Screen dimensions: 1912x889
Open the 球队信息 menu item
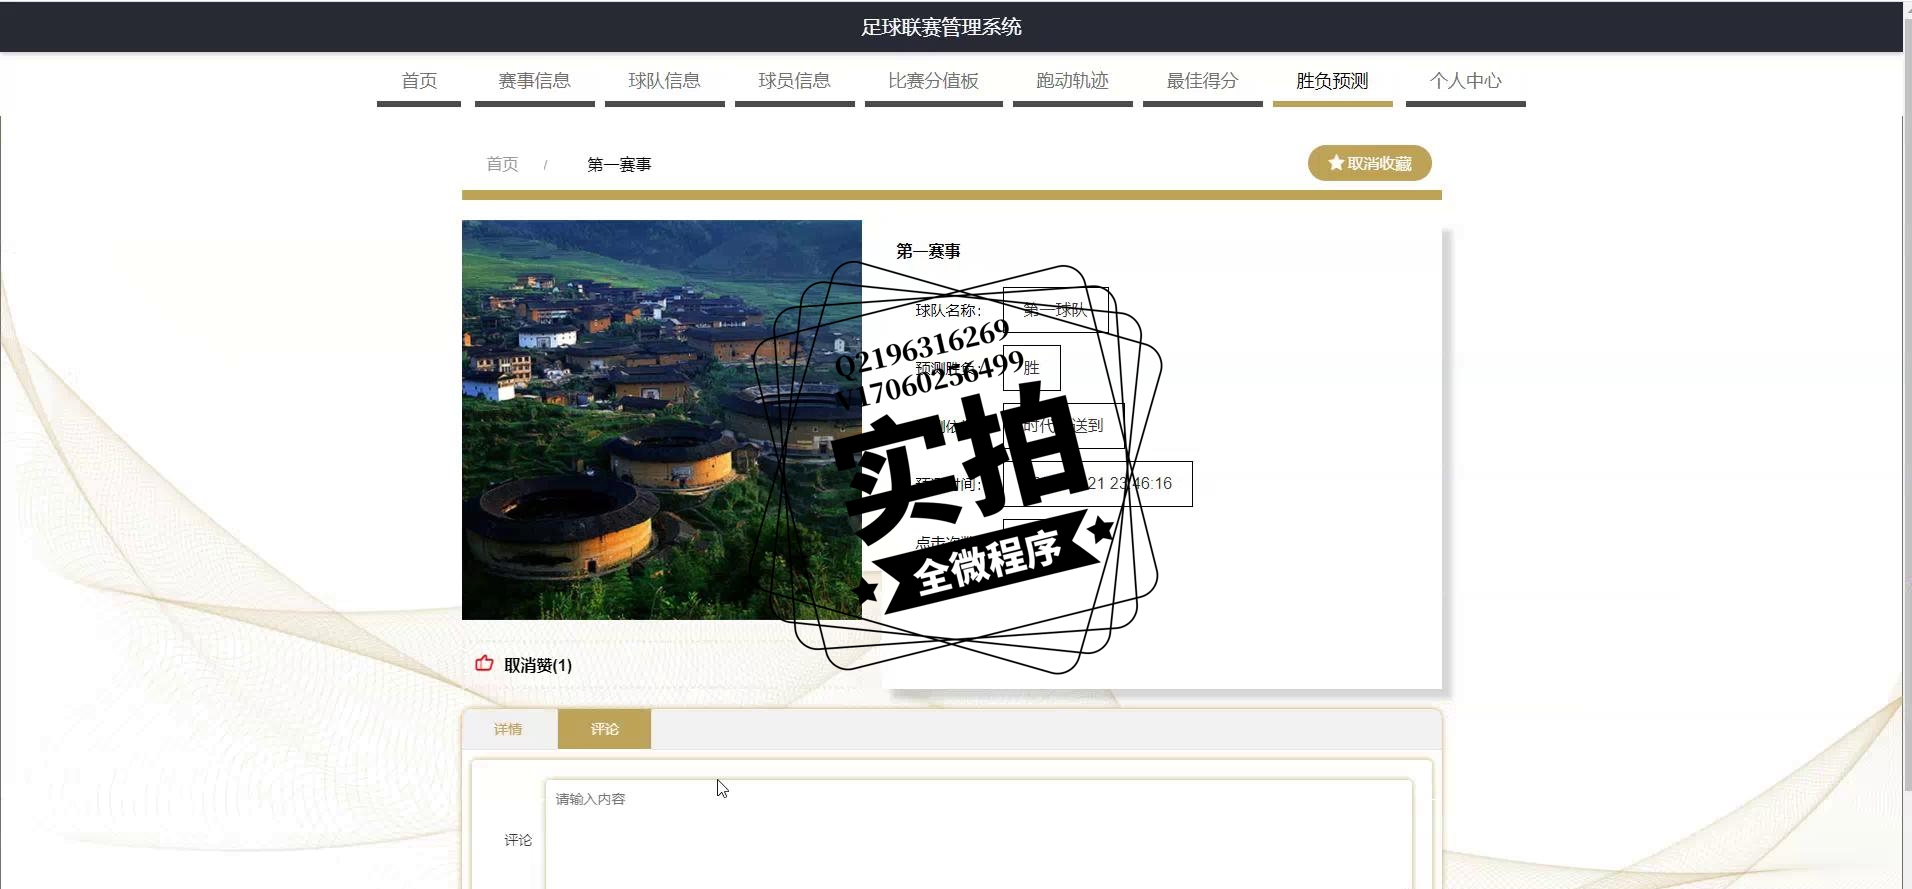664,81
